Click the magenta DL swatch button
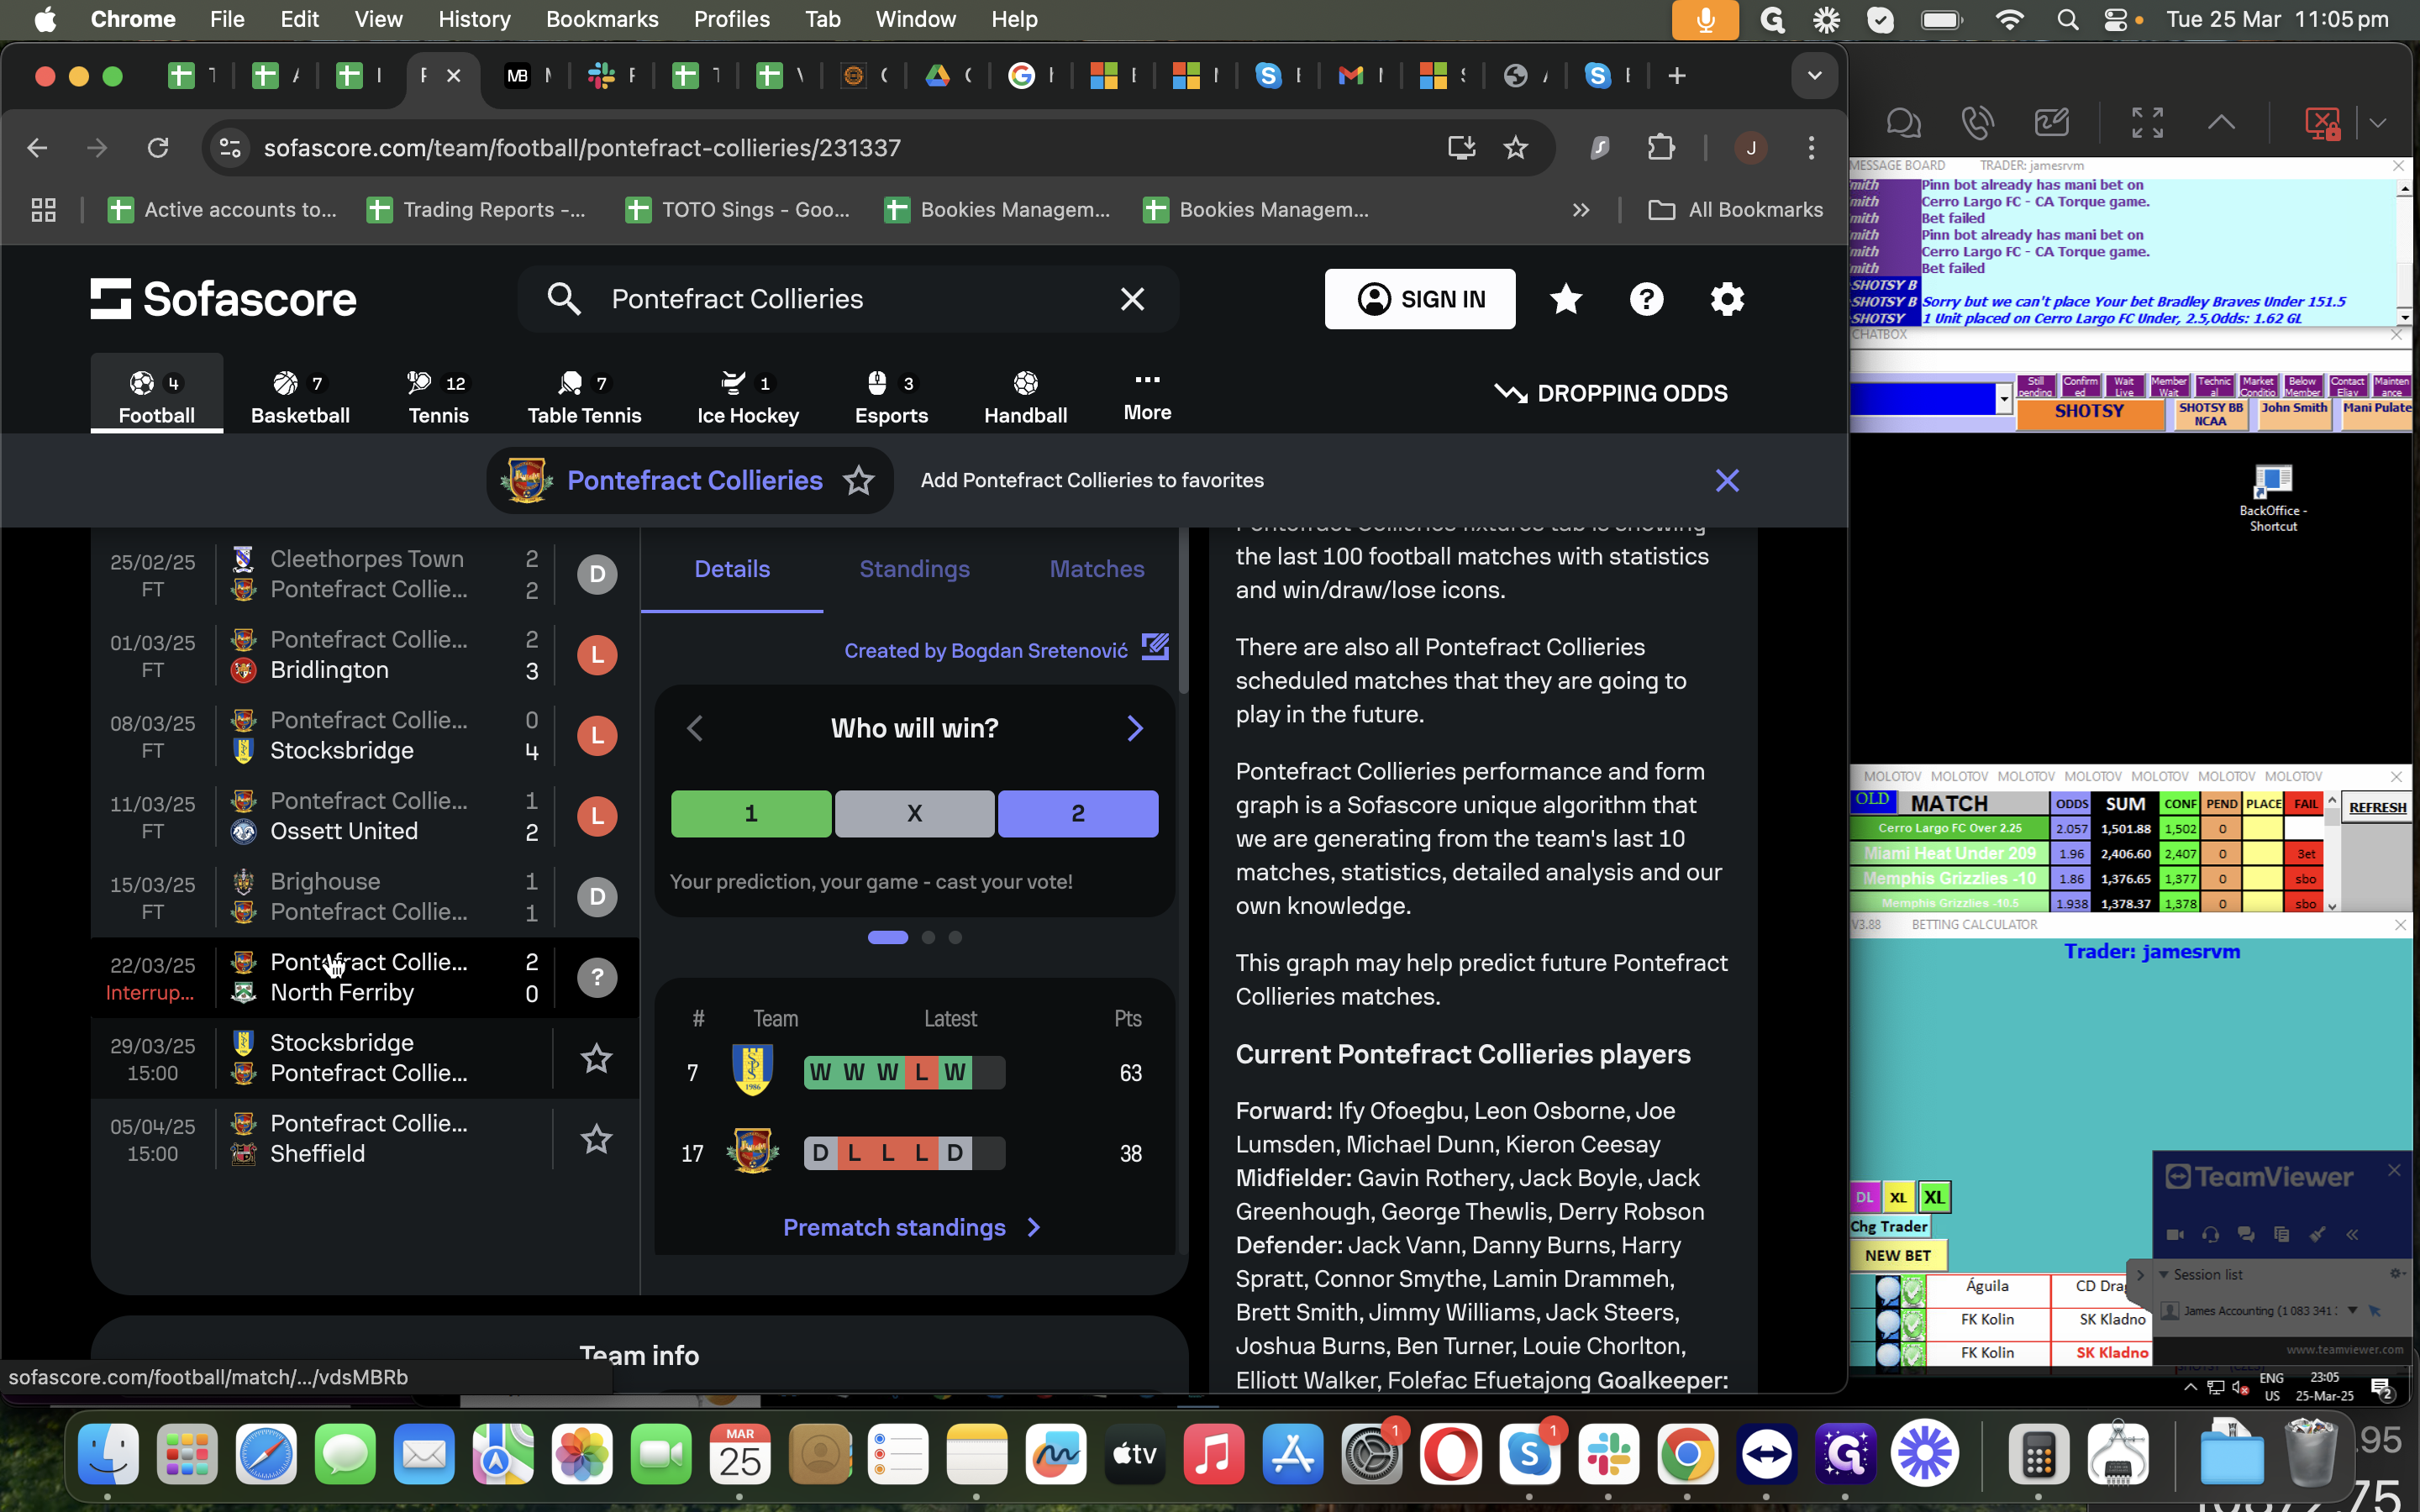Image resolution: width=2420 pixels, height=1512 pixels. tap(1864, 1197)
